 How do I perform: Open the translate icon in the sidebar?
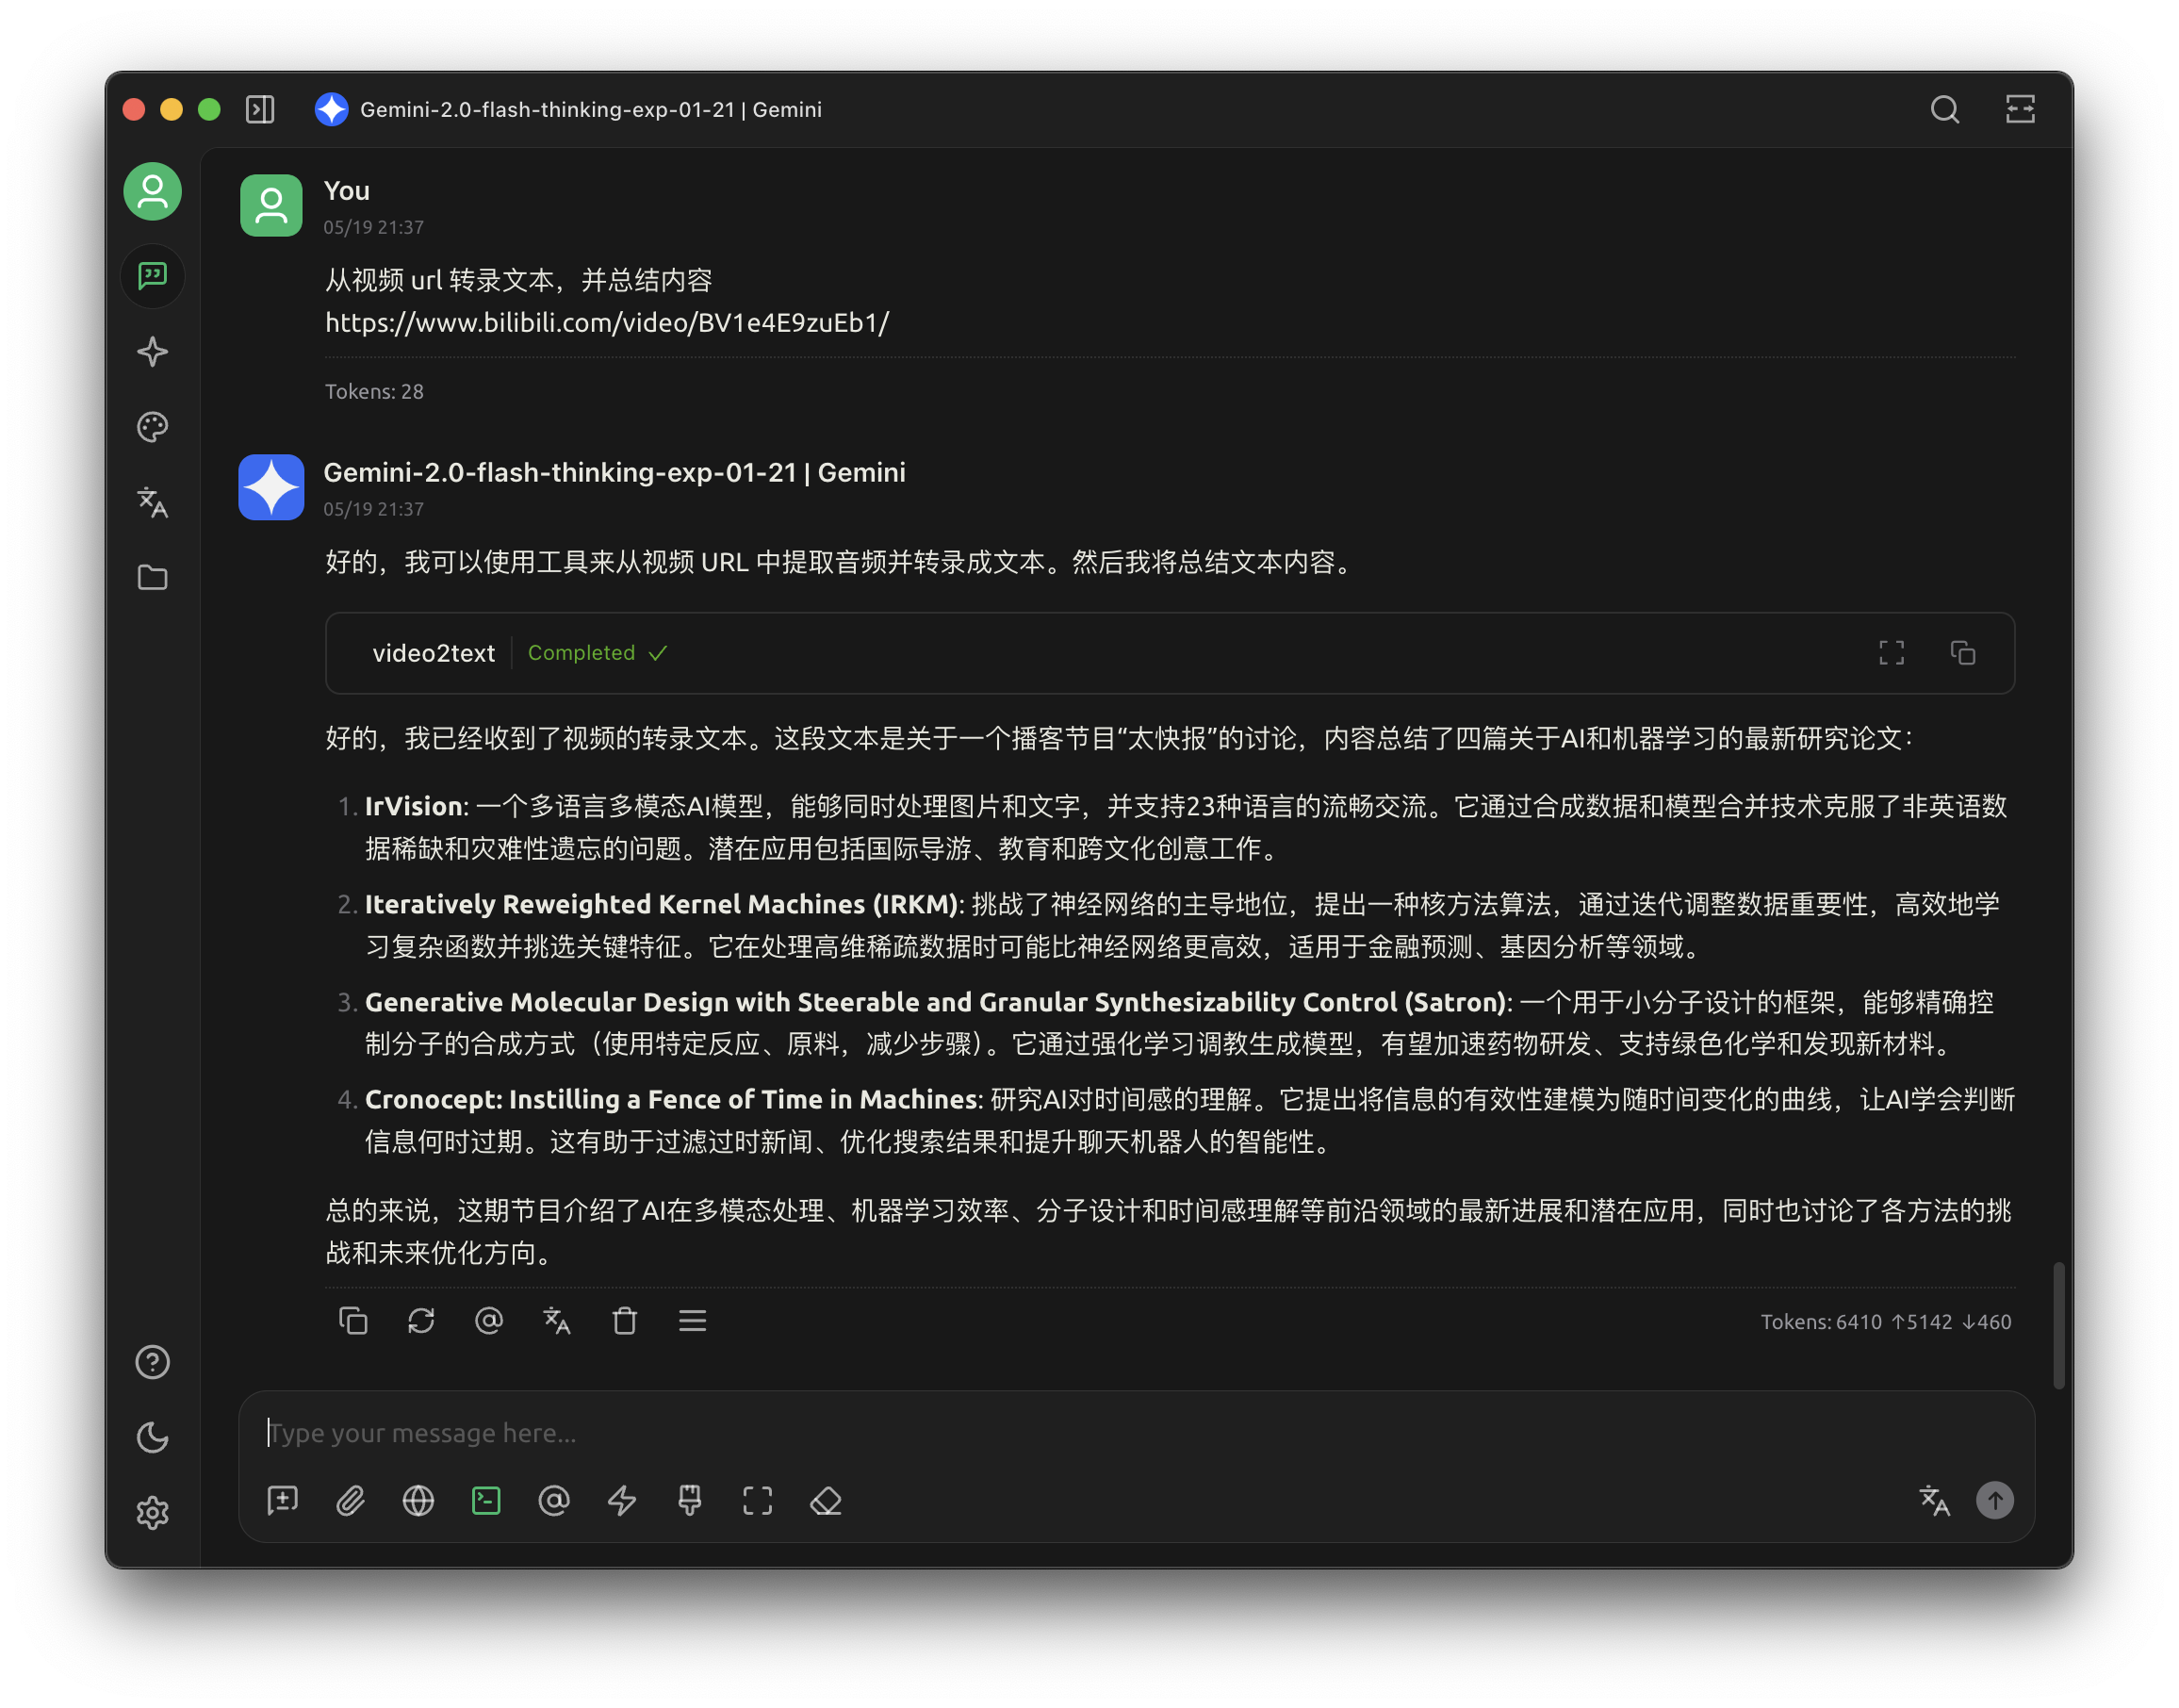(152, 502)
